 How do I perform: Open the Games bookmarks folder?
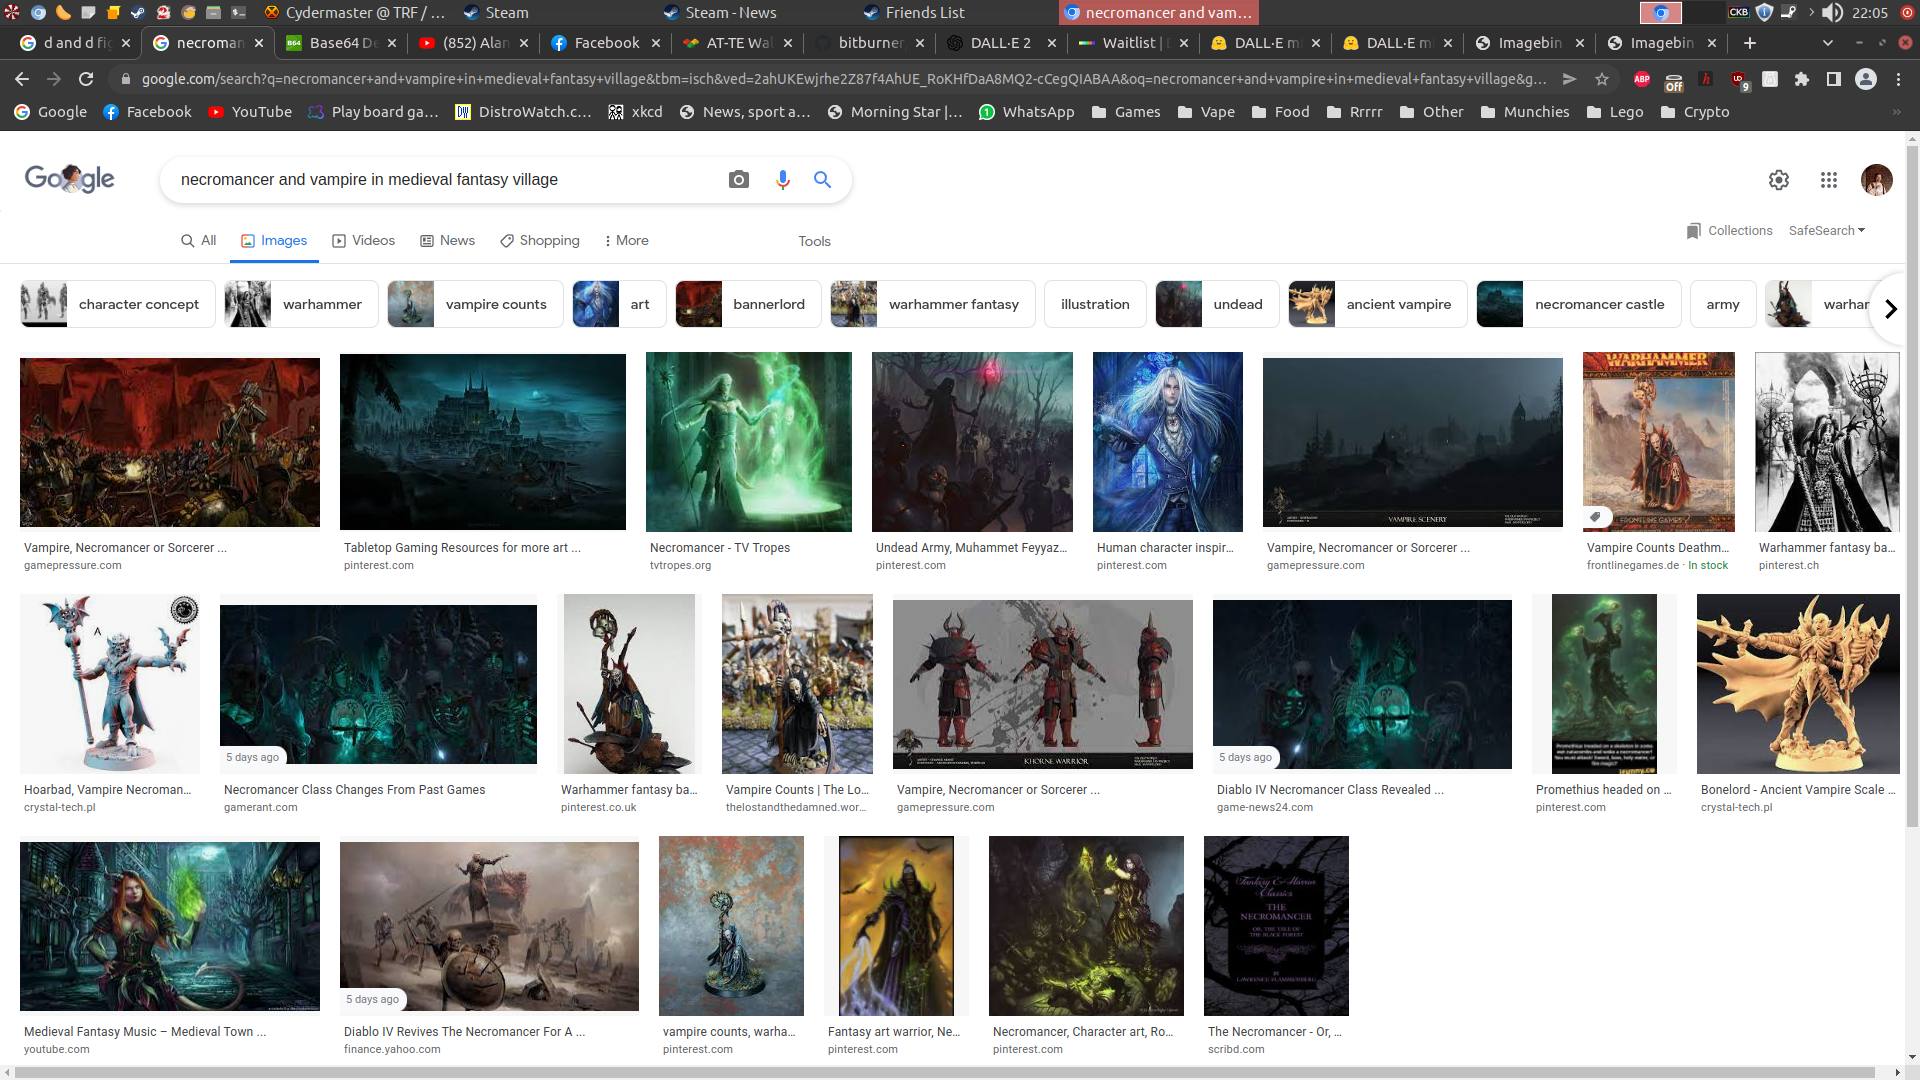[x=1126, y=112]
